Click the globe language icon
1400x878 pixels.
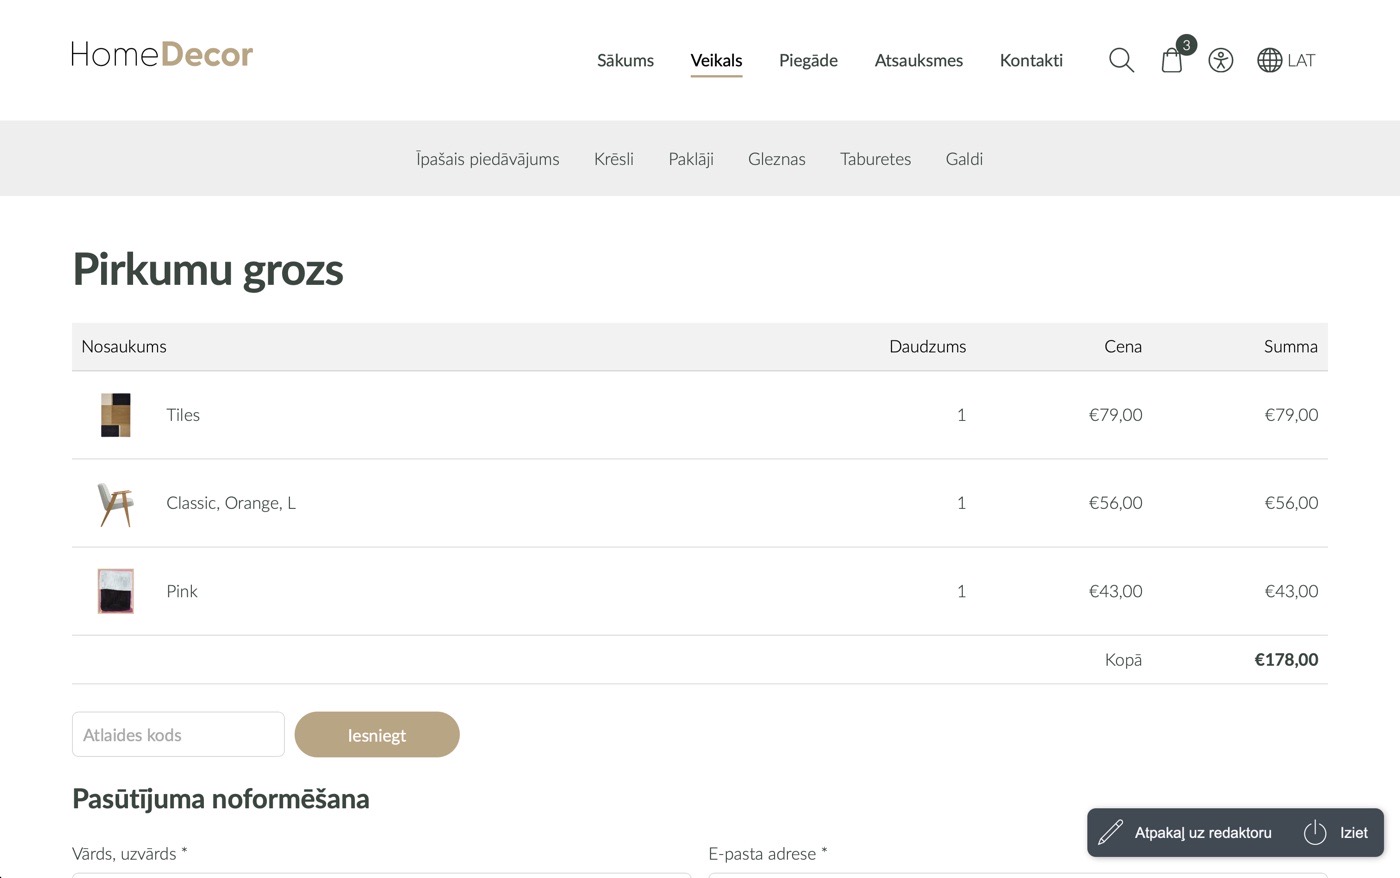pyautogui.click(x=1269, y=60)
